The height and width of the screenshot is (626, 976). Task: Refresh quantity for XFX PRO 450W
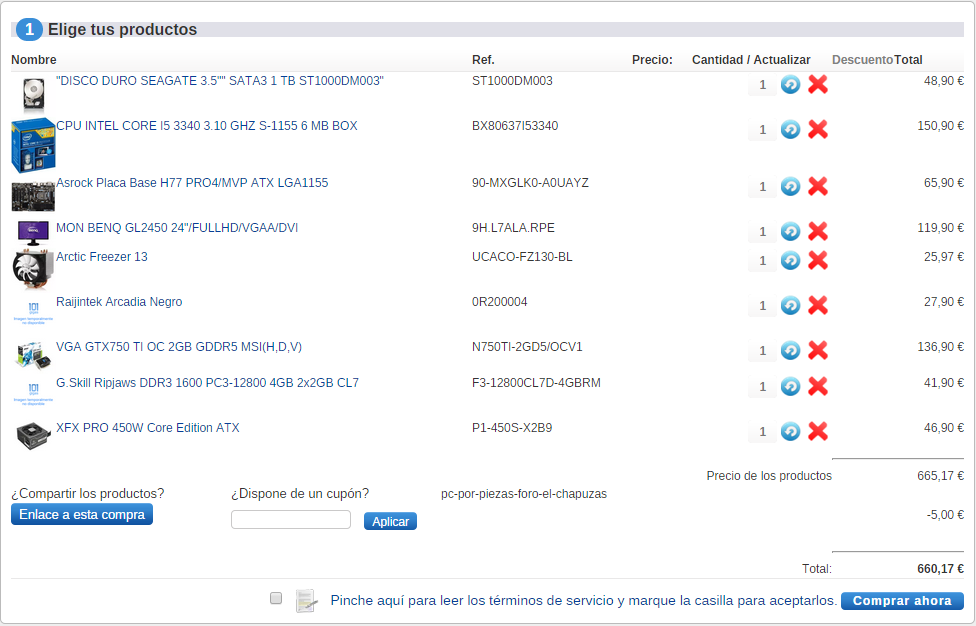(791, 431)
